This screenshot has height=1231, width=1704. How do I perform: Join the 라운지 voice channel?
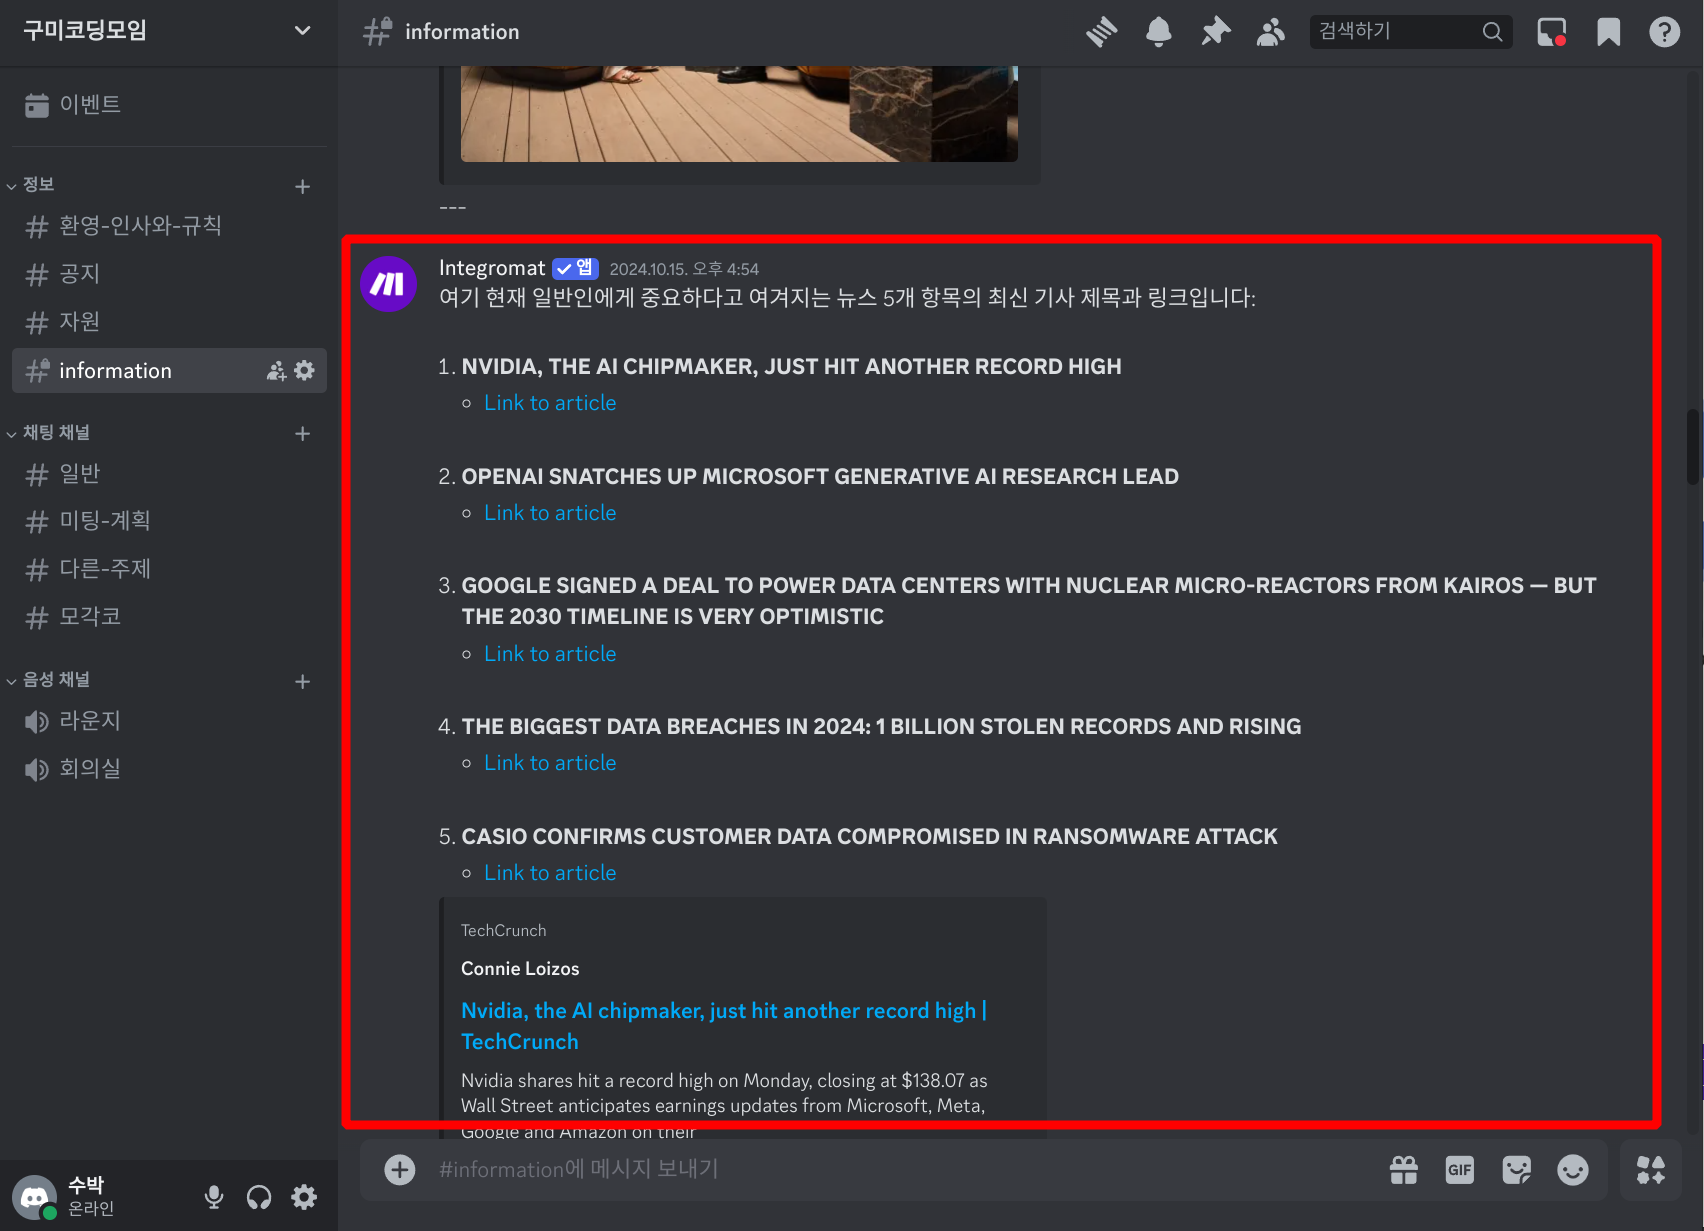tap(169, 721)
